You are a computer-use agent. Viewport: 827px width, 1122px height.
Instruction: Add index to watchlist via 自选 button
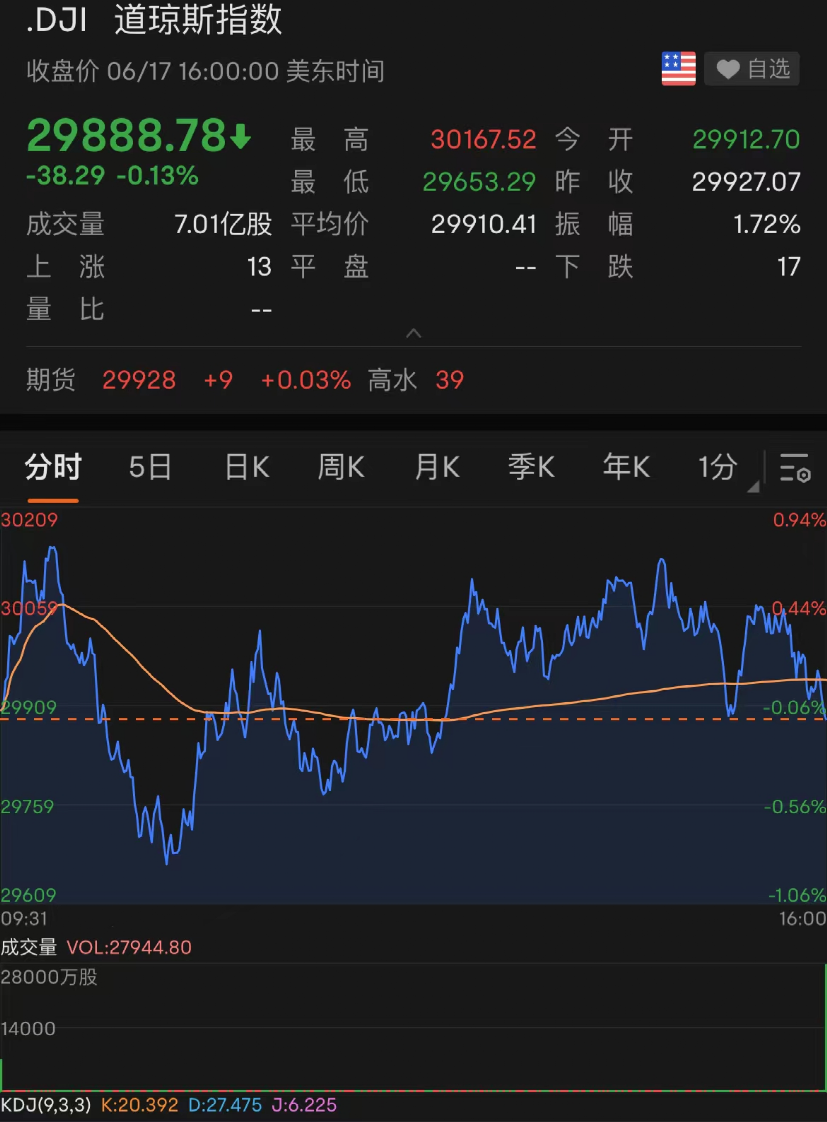[752, 69]
